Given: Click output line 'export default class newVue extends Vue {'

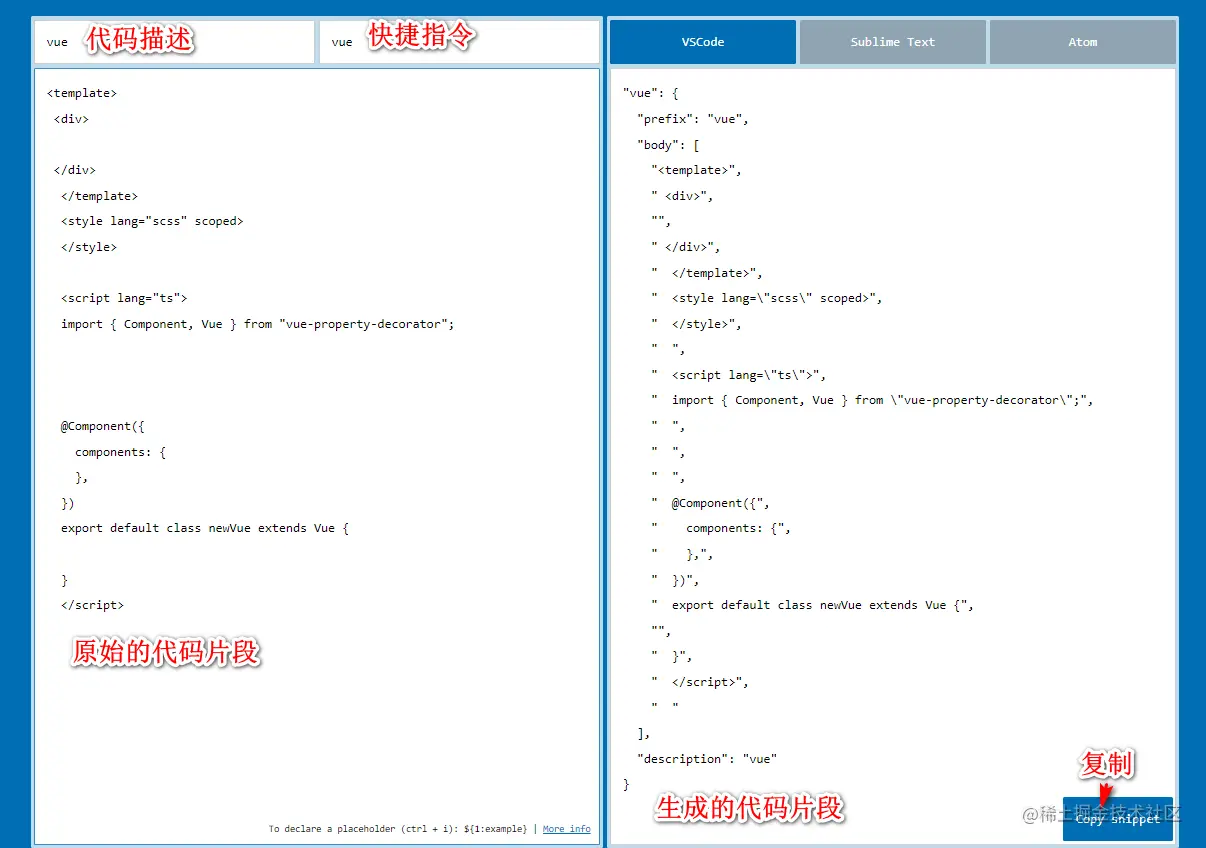Looking at the screenshot, I should 812,605.
